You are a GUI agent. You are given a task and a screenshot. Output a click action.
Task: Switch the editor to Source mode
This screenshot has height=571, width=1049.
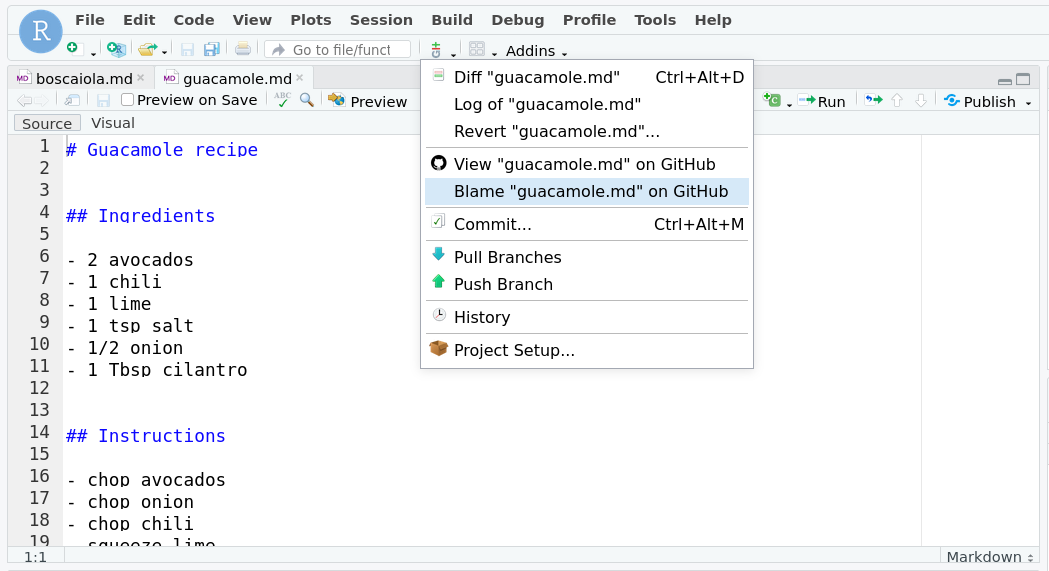[x=47, y=123]
